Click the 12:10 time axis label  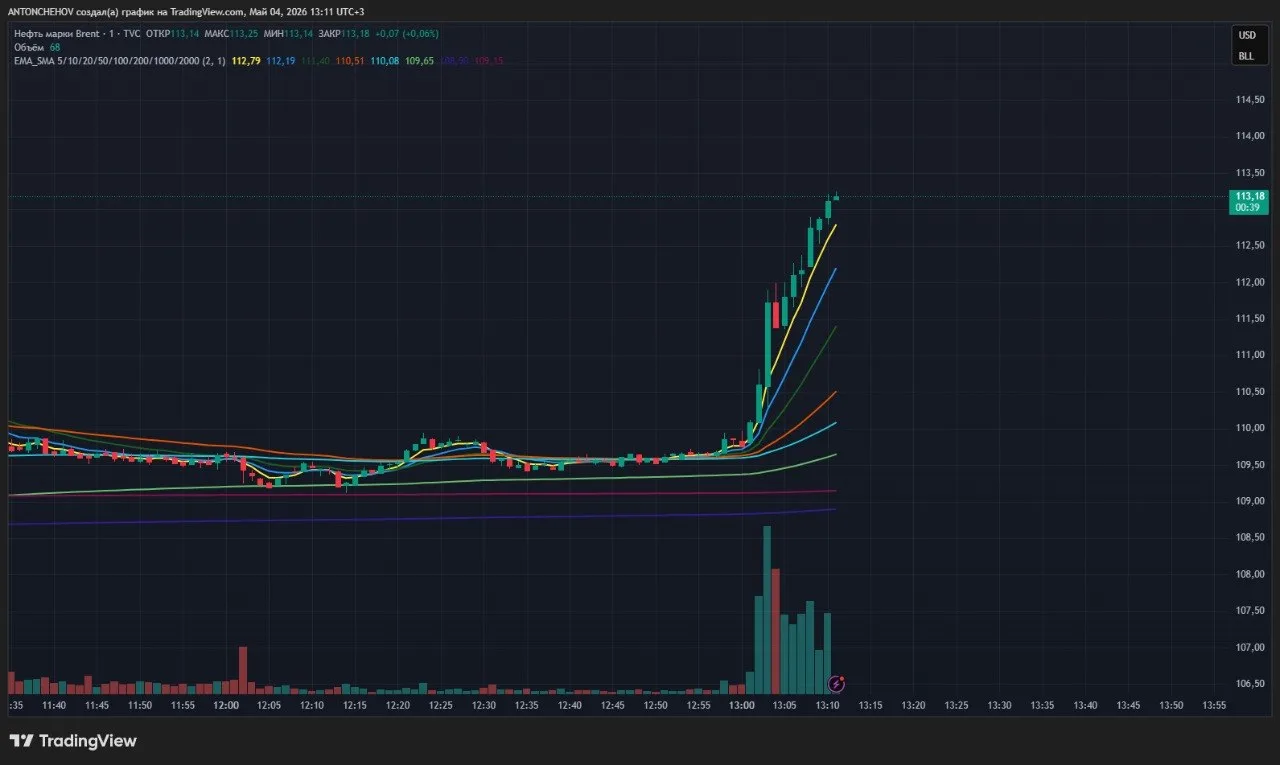[x=312, y=706]
